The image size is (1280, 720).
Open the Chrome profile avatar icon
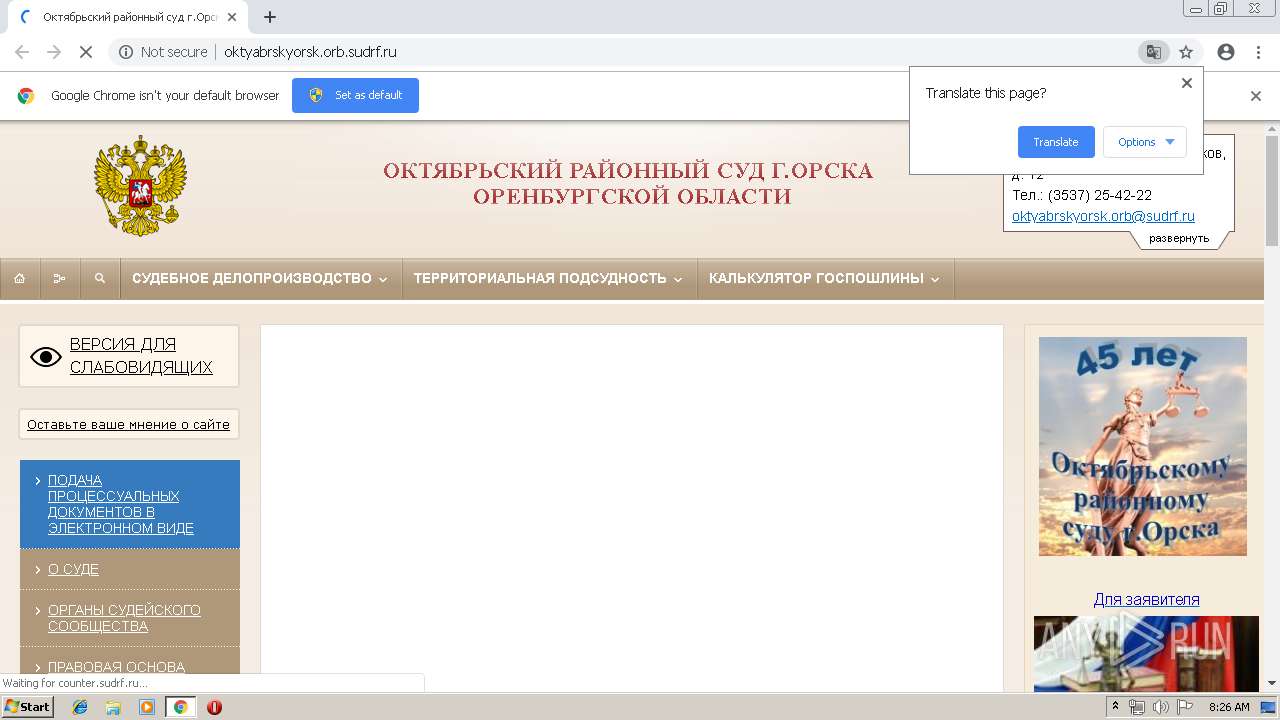click(1226, 52)
